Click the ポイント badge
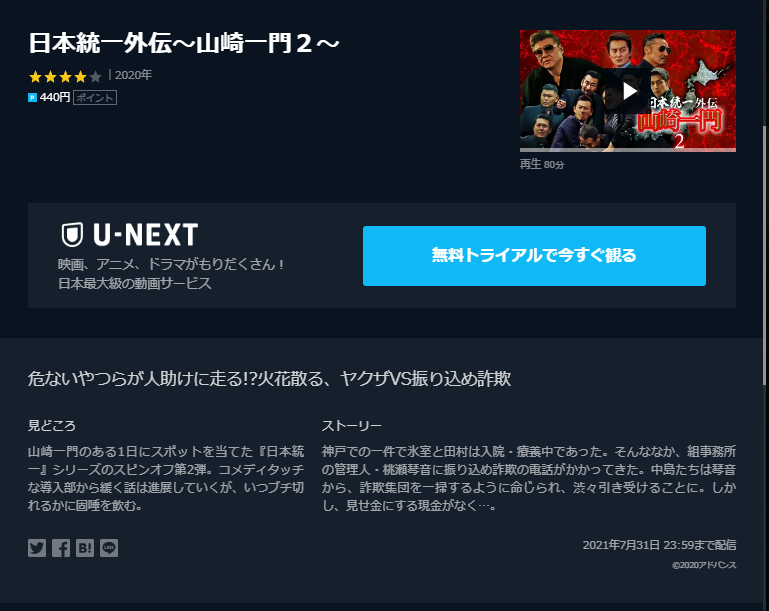This screenshot has height=611, width=769. tap(95, 98)
